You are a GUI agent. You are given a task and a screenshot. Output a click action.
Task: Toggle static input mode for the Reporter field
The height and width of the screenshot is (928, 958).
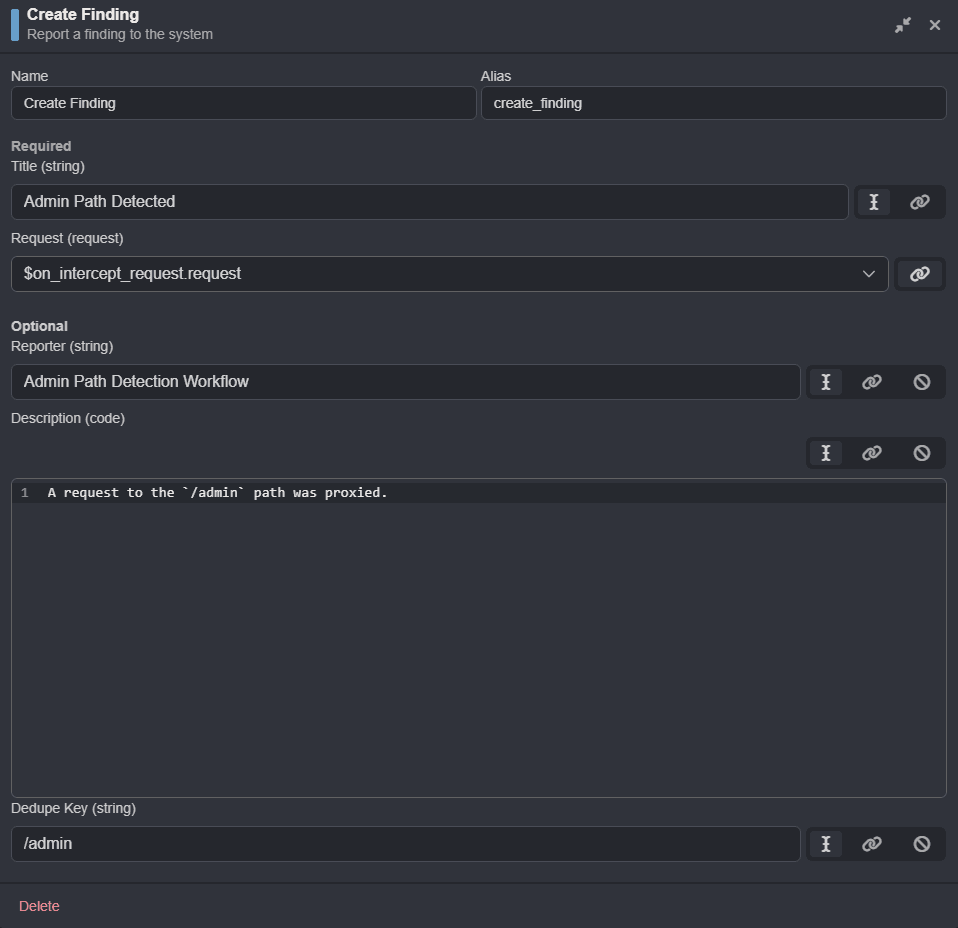[x=825, y=381]
